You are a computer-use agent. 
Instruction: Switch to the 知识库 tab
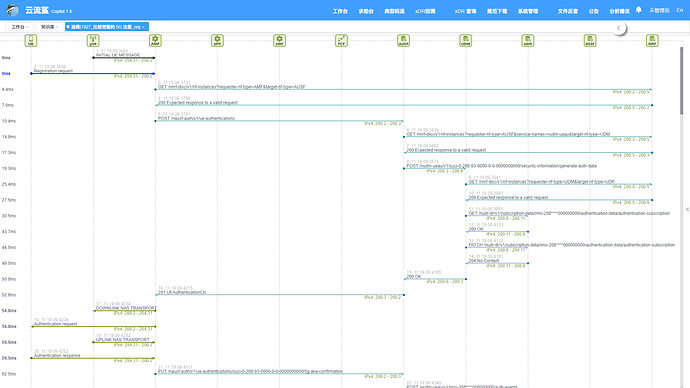(x=49, y=27)
